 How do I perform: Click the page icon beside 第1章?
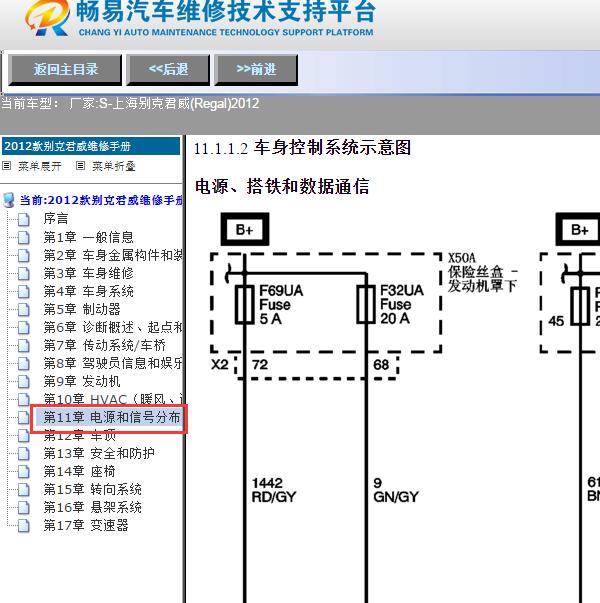pos(23,237)
